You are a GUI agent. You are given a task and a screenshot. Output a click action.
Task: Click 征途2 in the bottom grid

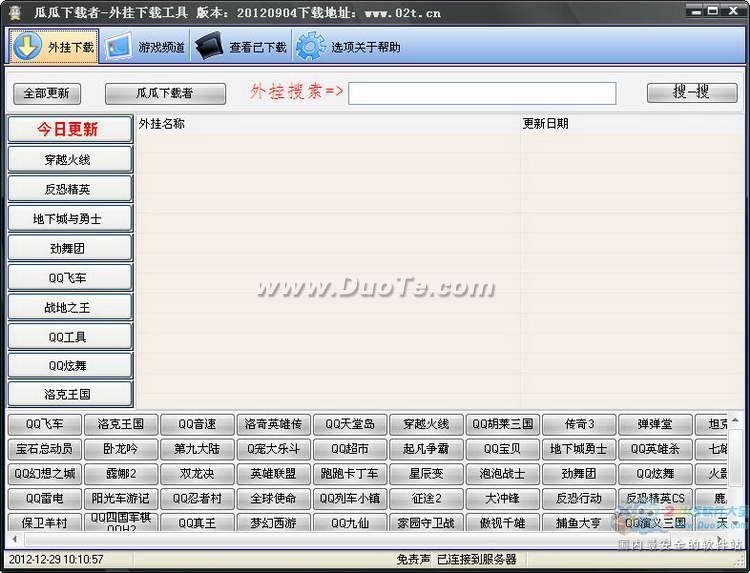426,499
